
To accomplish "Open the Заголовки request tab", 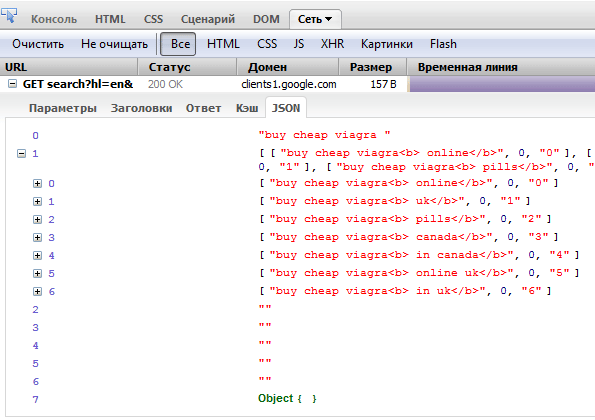I will [x=141, y=108].
